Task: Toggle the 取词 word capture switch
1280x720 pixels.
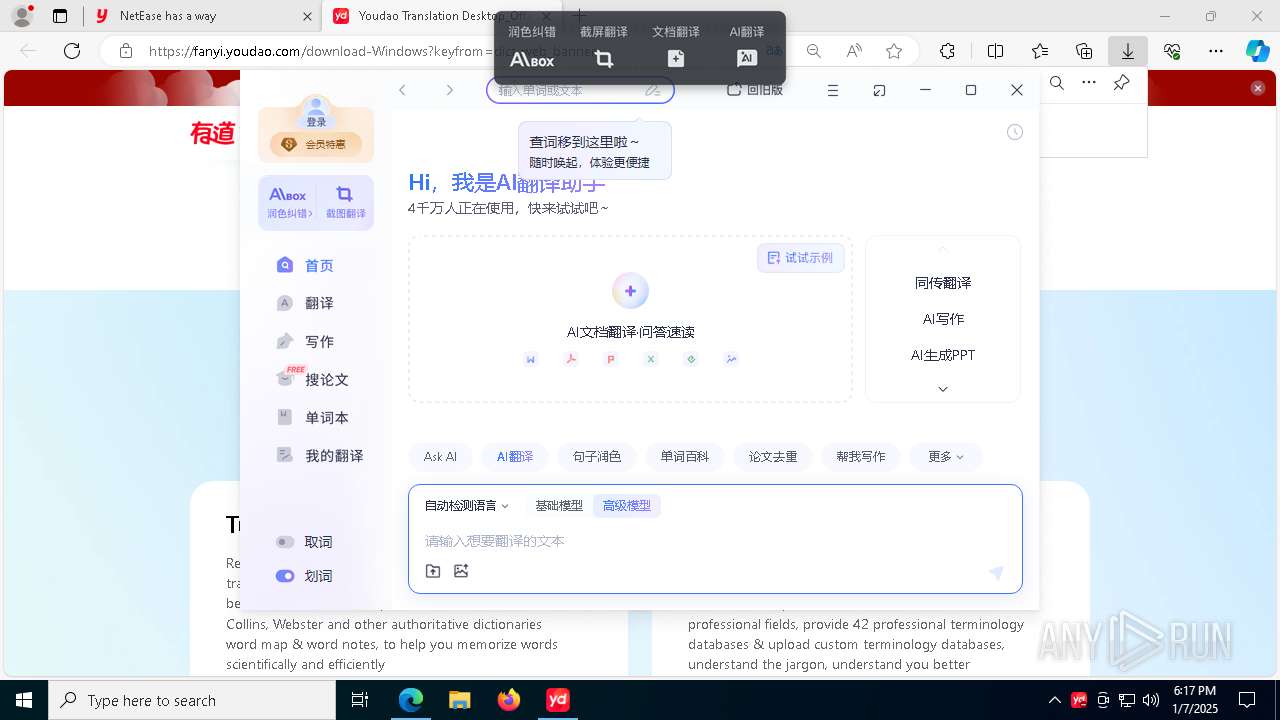Action: pyautogui.click(x=285, y=542)
